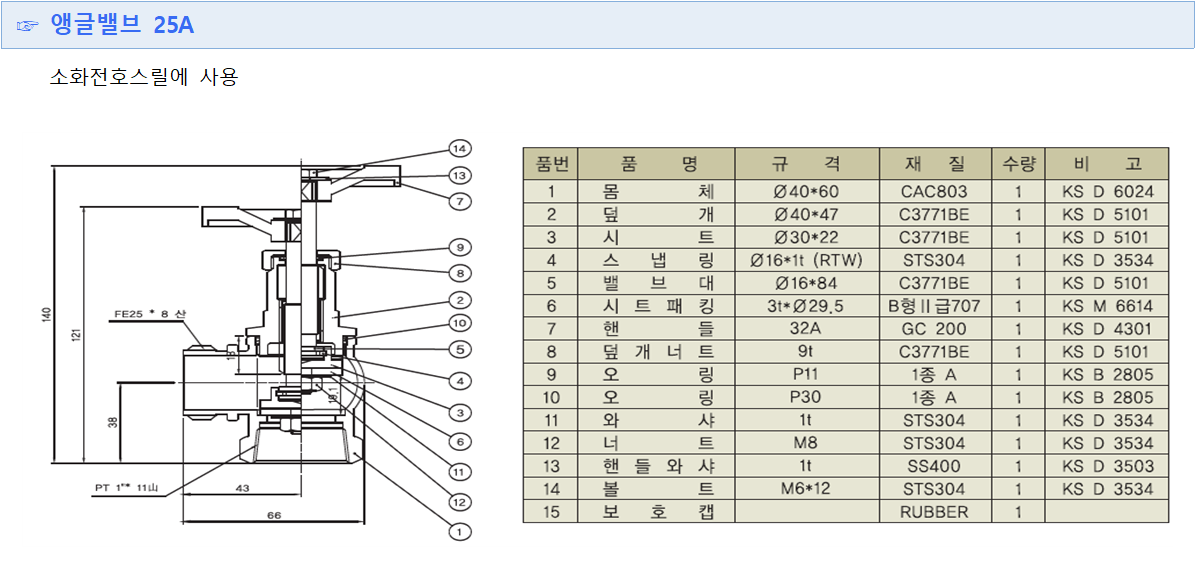The width and height of the screenshot is (1197, 582).
Task: Click the '9t' spec cell
Action: click(x=807, y=352)
